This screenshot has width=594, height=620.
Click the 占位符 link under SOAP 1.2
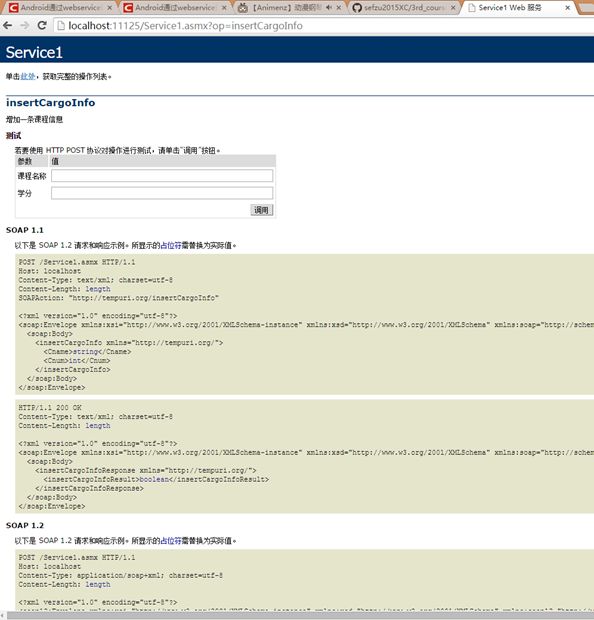(x=170, y=541)
